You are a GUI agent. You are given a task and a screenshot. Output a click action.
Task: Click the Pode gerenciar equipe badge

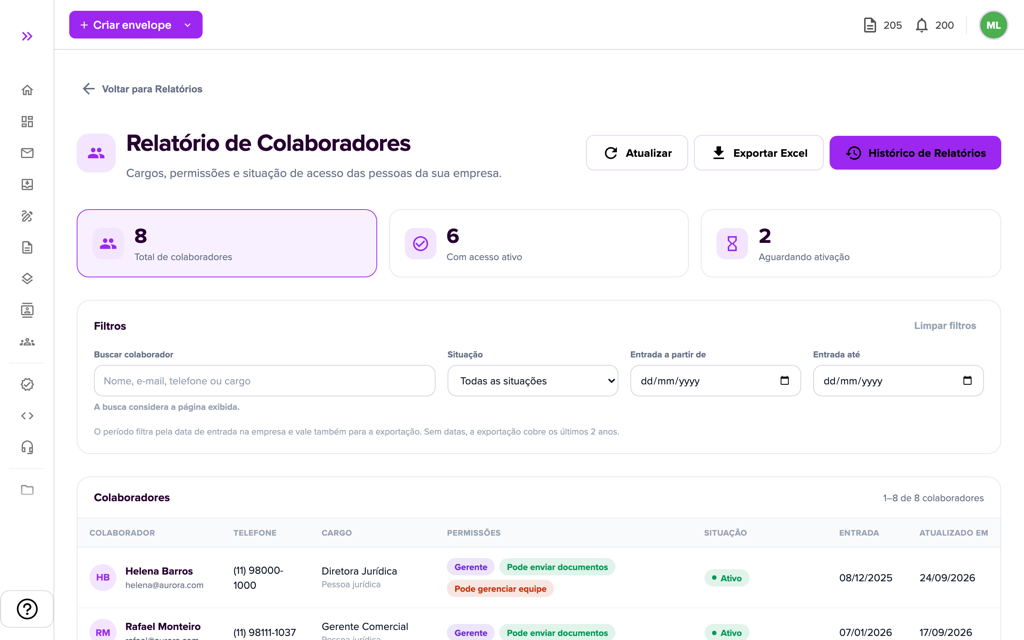coord(500,588)
